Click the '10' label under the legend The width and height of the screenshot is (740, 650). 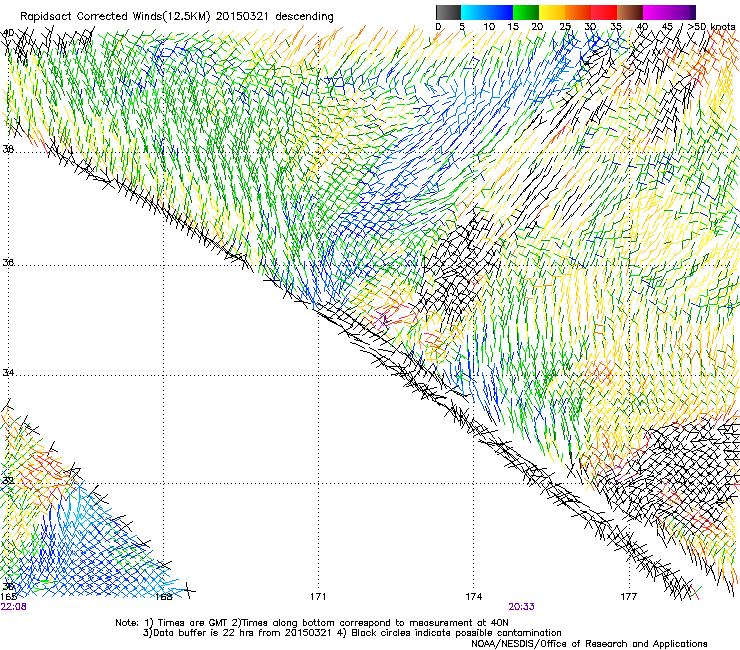(x=489, y=27)
